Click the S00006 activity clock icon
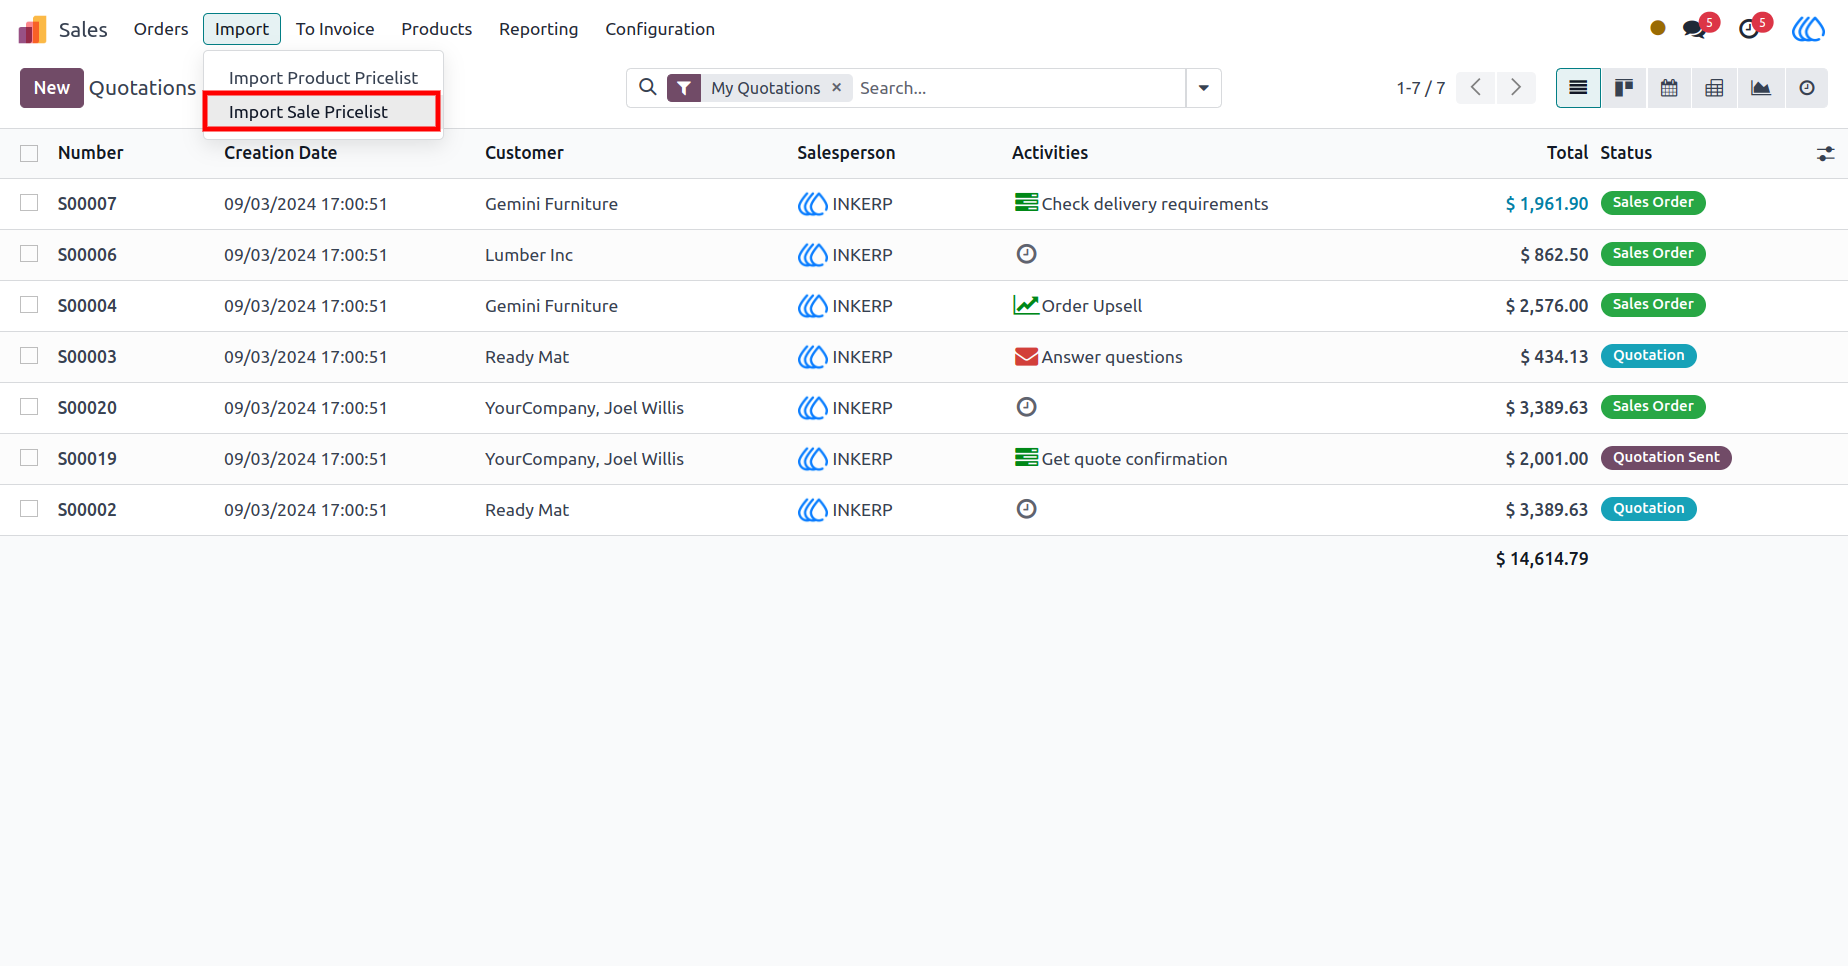The image size is (1848, 966). (x=1026, y=254)
